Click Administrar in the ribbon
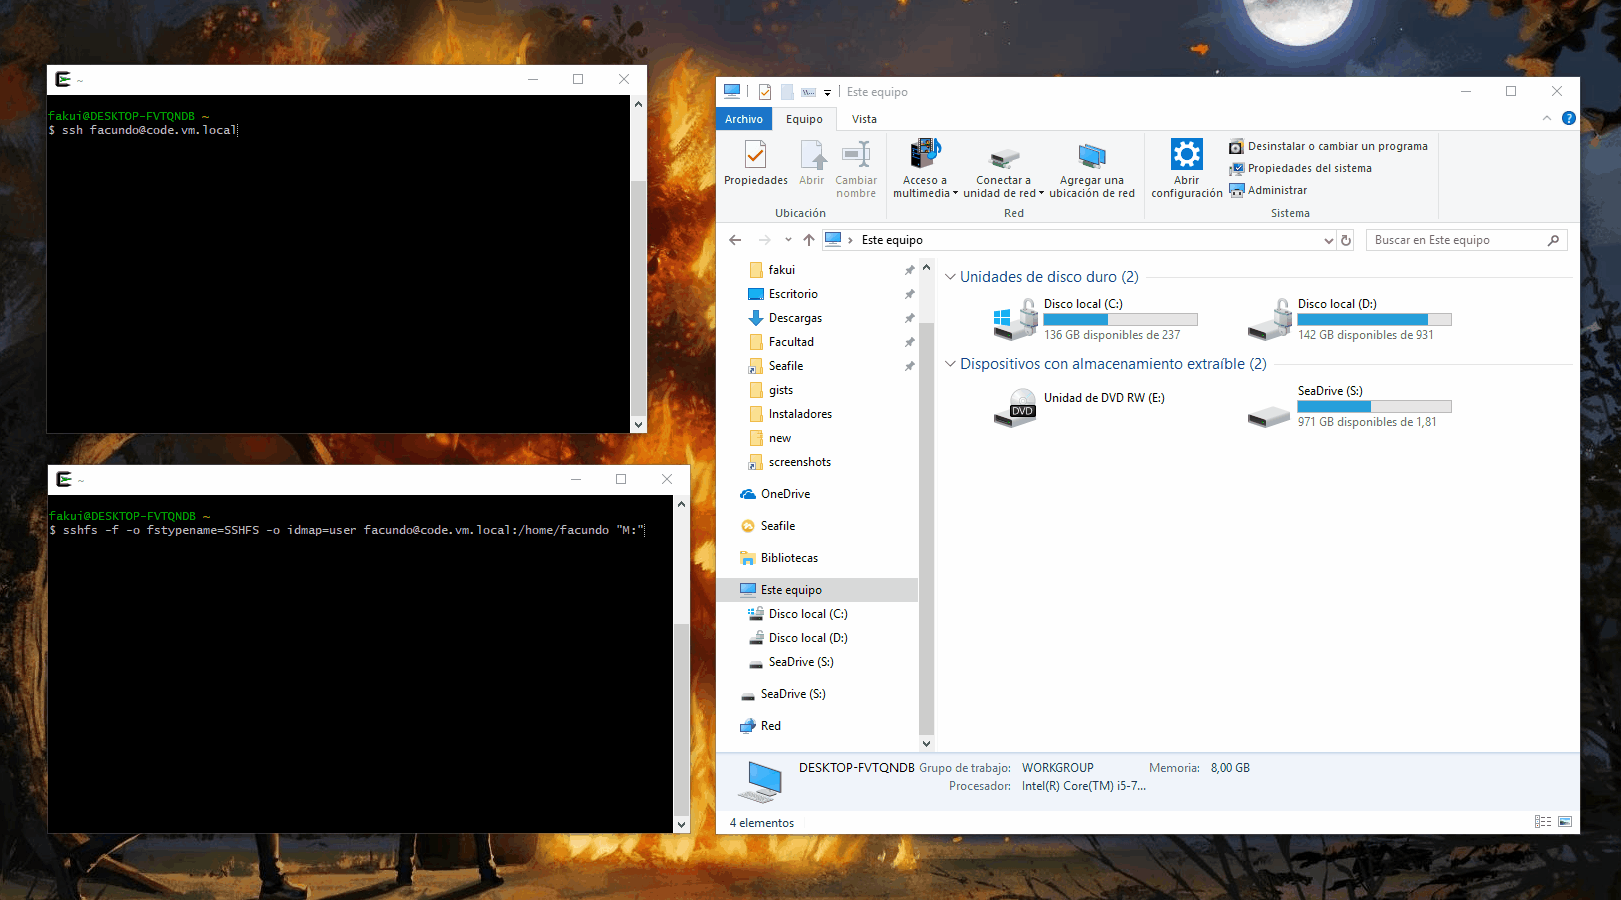This screenshot has height=900, width=1621. (1268, 190)
